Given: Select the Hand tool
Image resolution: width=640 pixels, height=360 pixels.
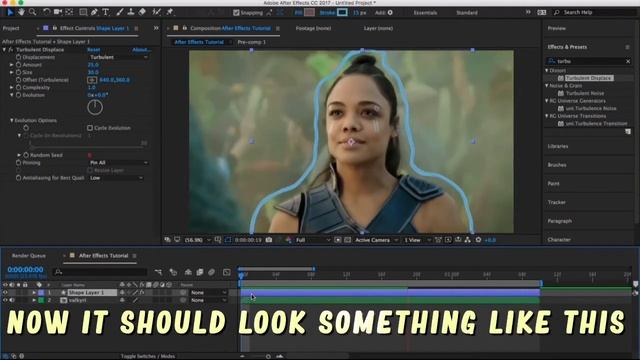Looking at the screenshot, I should click(x=21, y=12).
